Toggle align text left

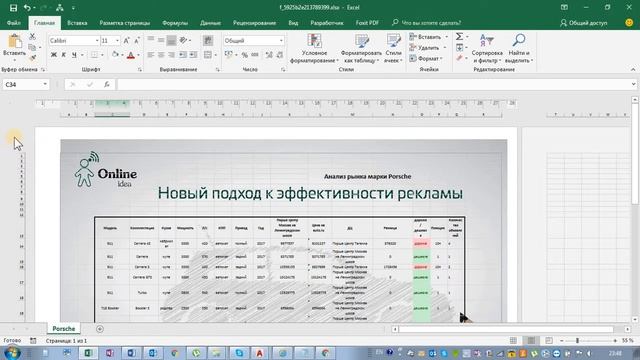click(x=151, y=55)
